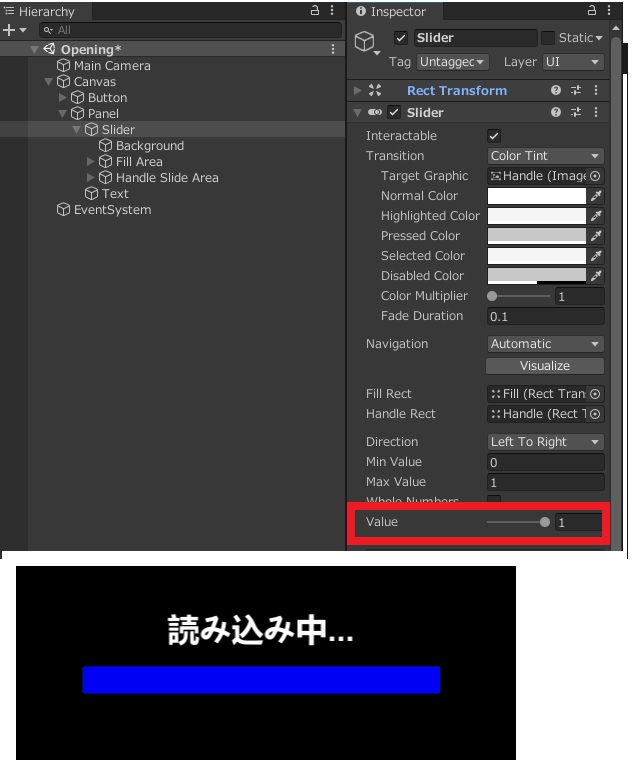Switch to the Hierarchy tab
The height and width of the screenshot is (770, 636).
pos(46,11)
